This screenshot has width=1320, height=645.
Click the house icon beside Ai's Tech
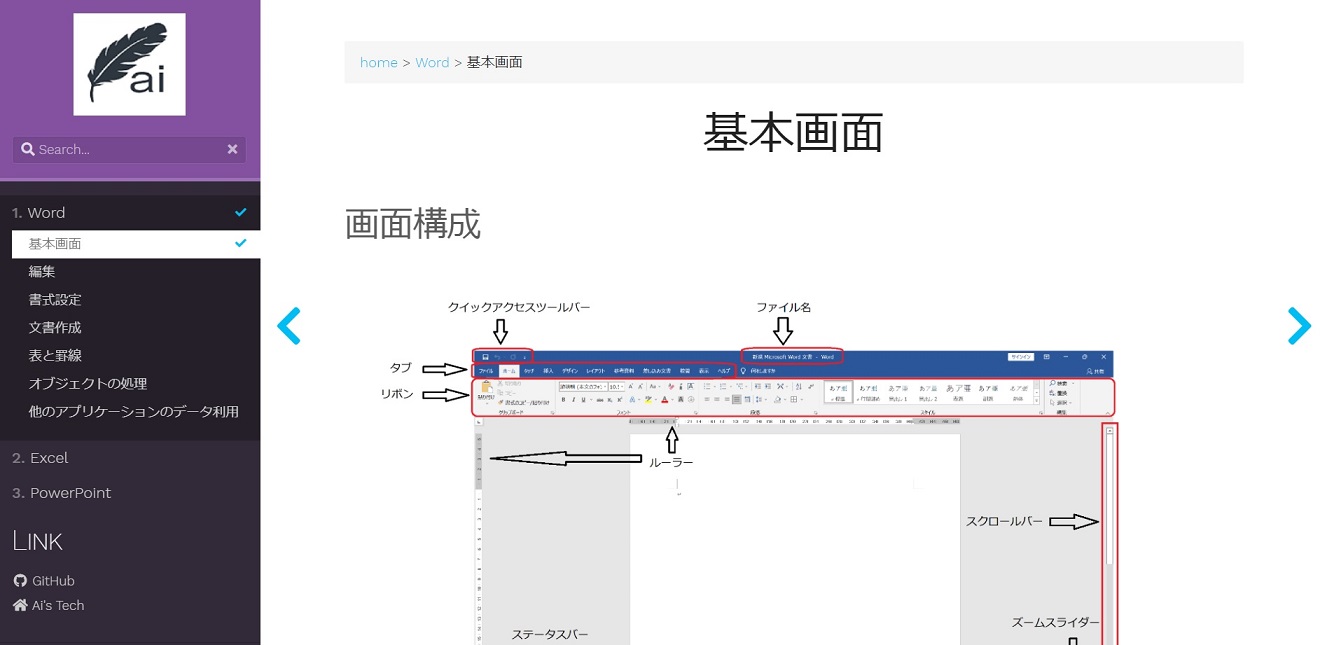[x=20, y=605]
